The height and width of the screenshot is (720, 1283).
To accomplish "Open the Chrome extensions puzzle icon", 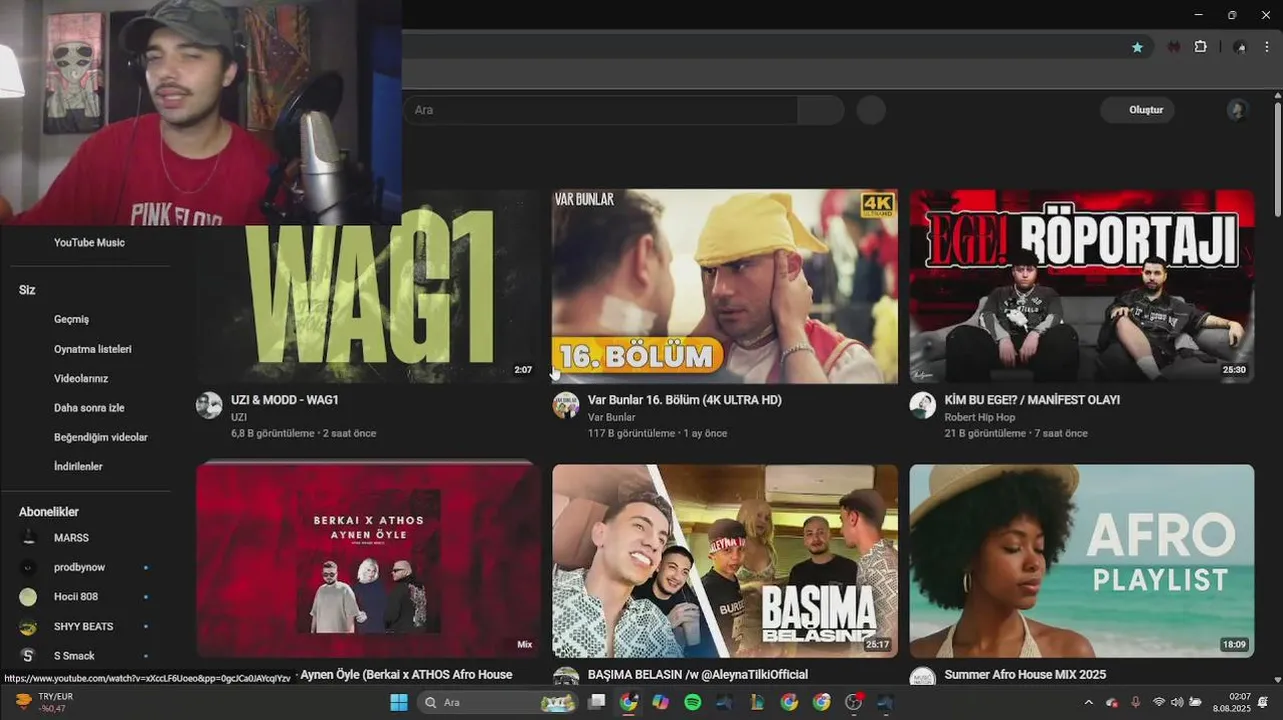I will coord(1201,47).
